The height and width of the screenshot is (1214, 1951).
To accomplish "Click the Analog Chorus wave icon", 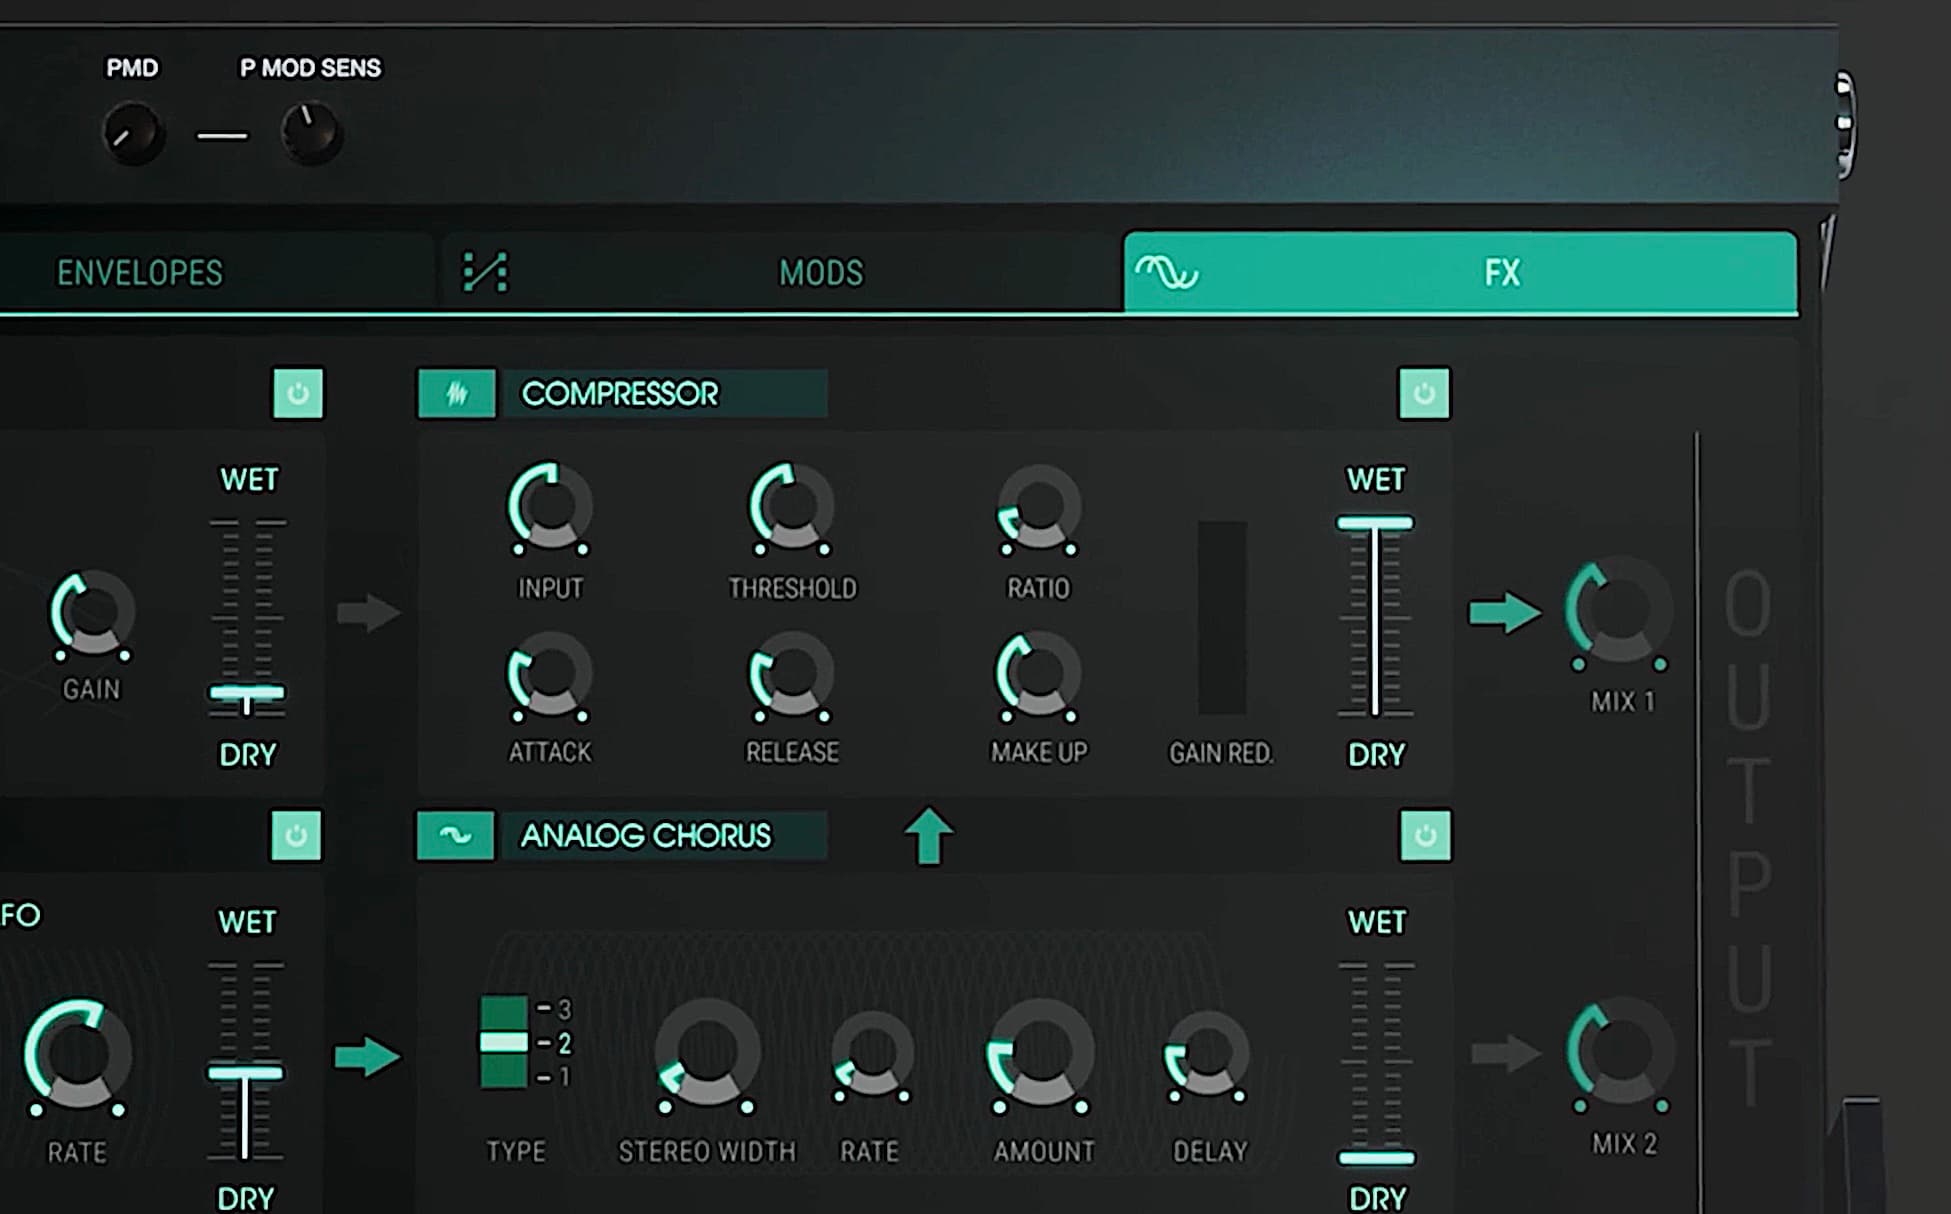I will tap(455, 835).
